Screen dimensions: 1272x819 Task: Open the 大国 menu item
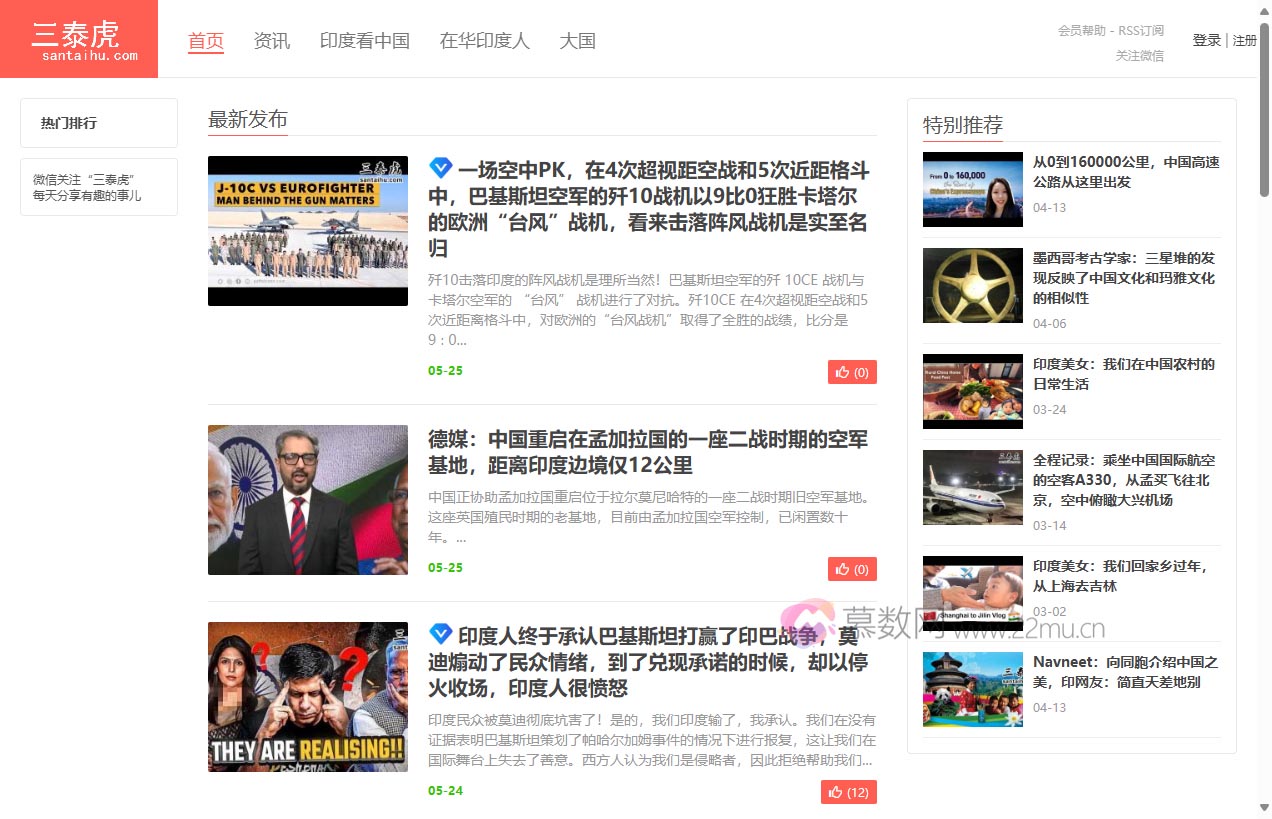[578, 41]
